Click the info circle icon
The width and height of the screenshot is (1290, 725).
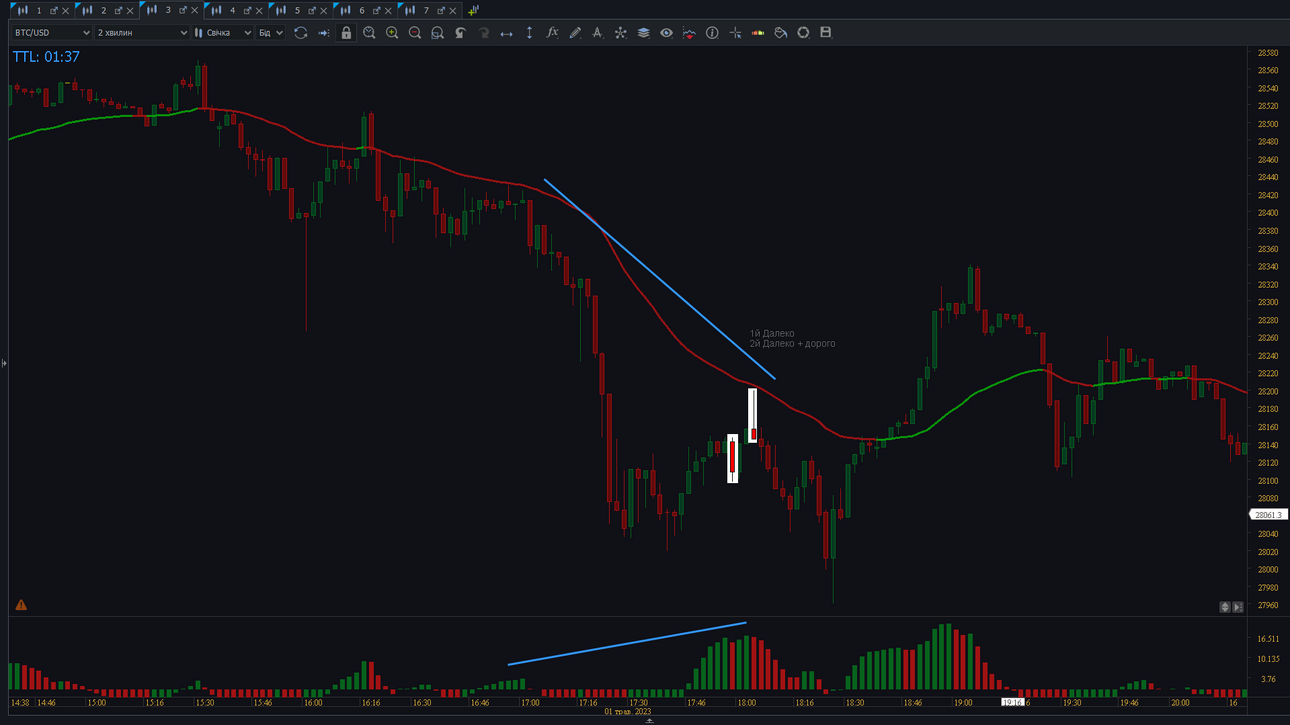[x=712, y=33]
